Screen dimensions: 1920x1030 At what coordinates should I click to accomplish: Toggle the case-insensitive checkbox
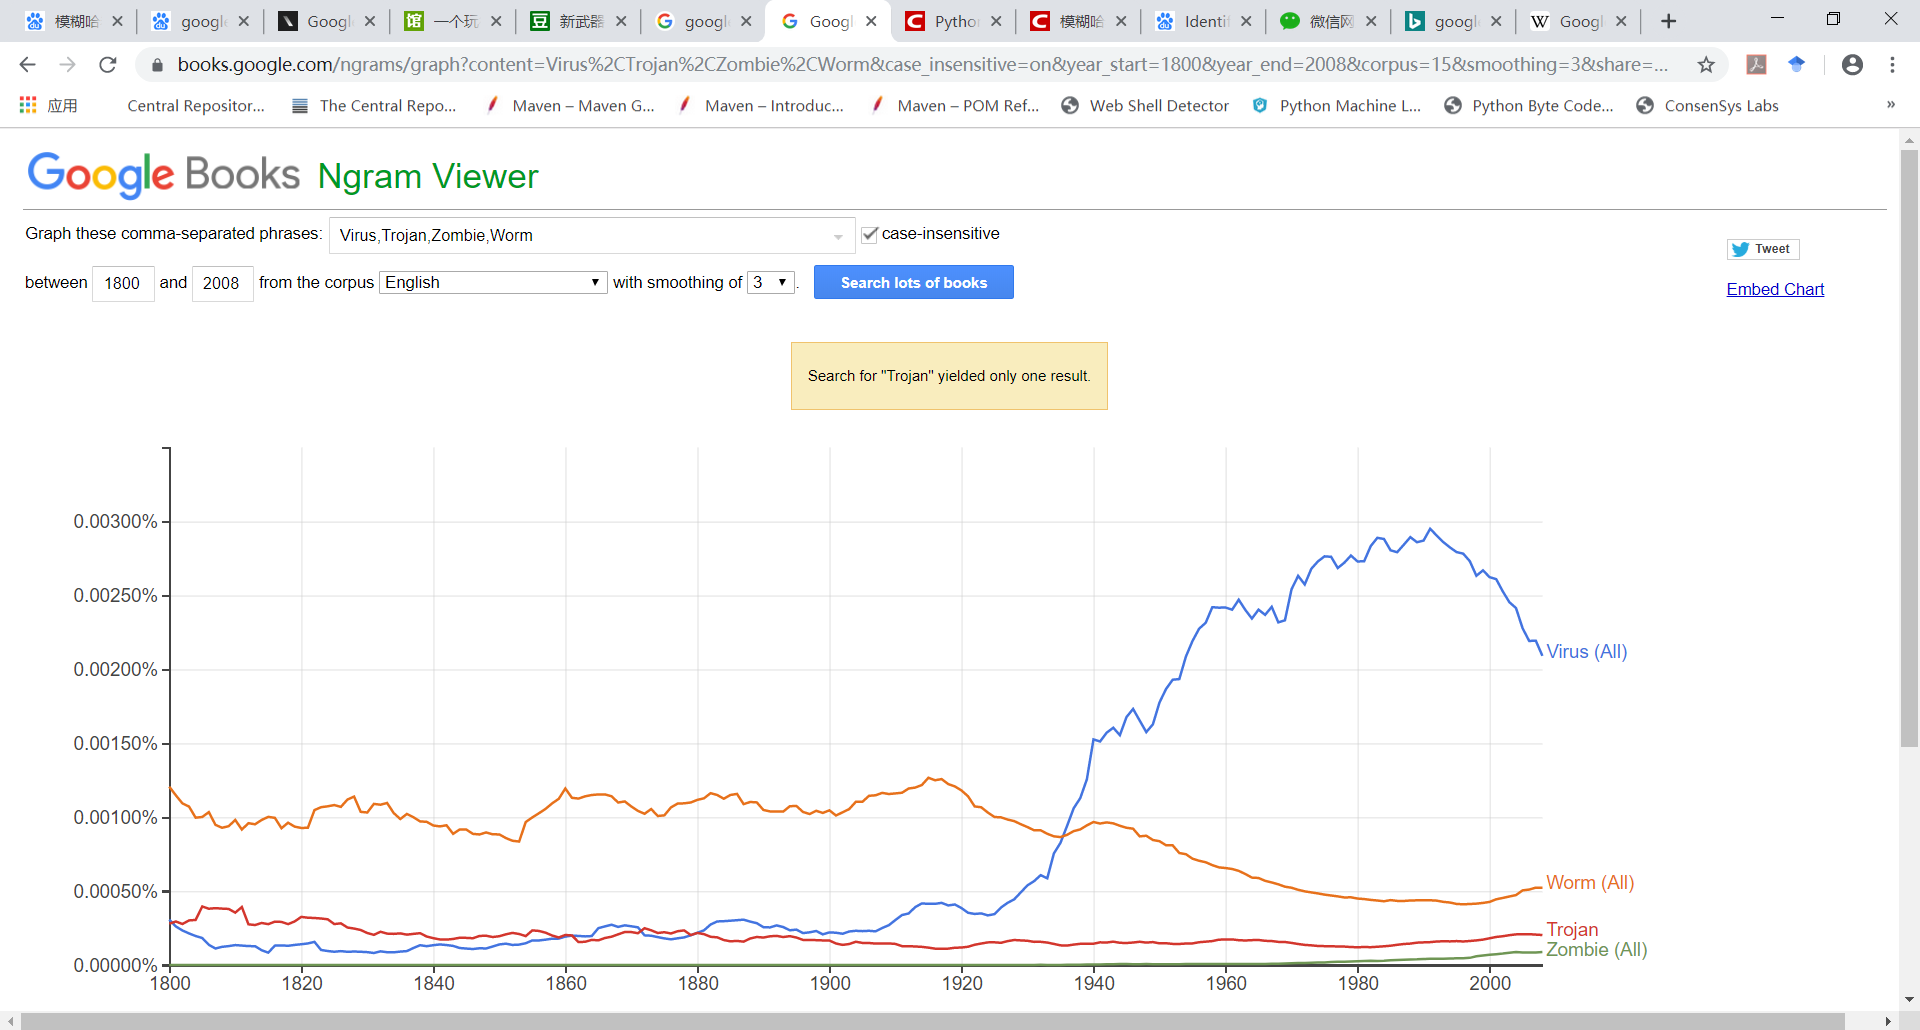[869, 234]
